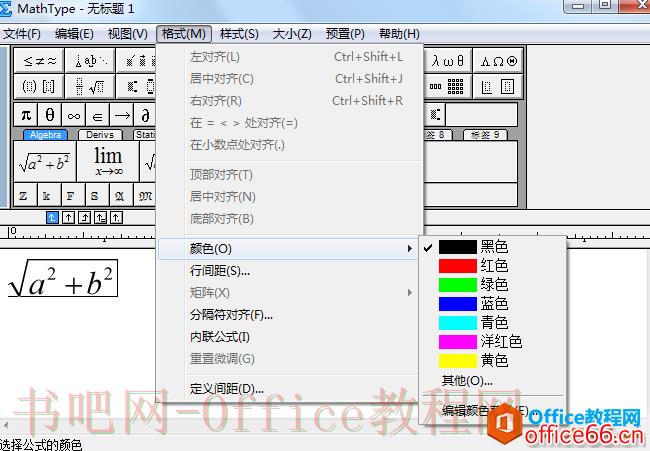Click the sqrt(a²+b²) formula in the editing area
650x451 pixels.
63,278
